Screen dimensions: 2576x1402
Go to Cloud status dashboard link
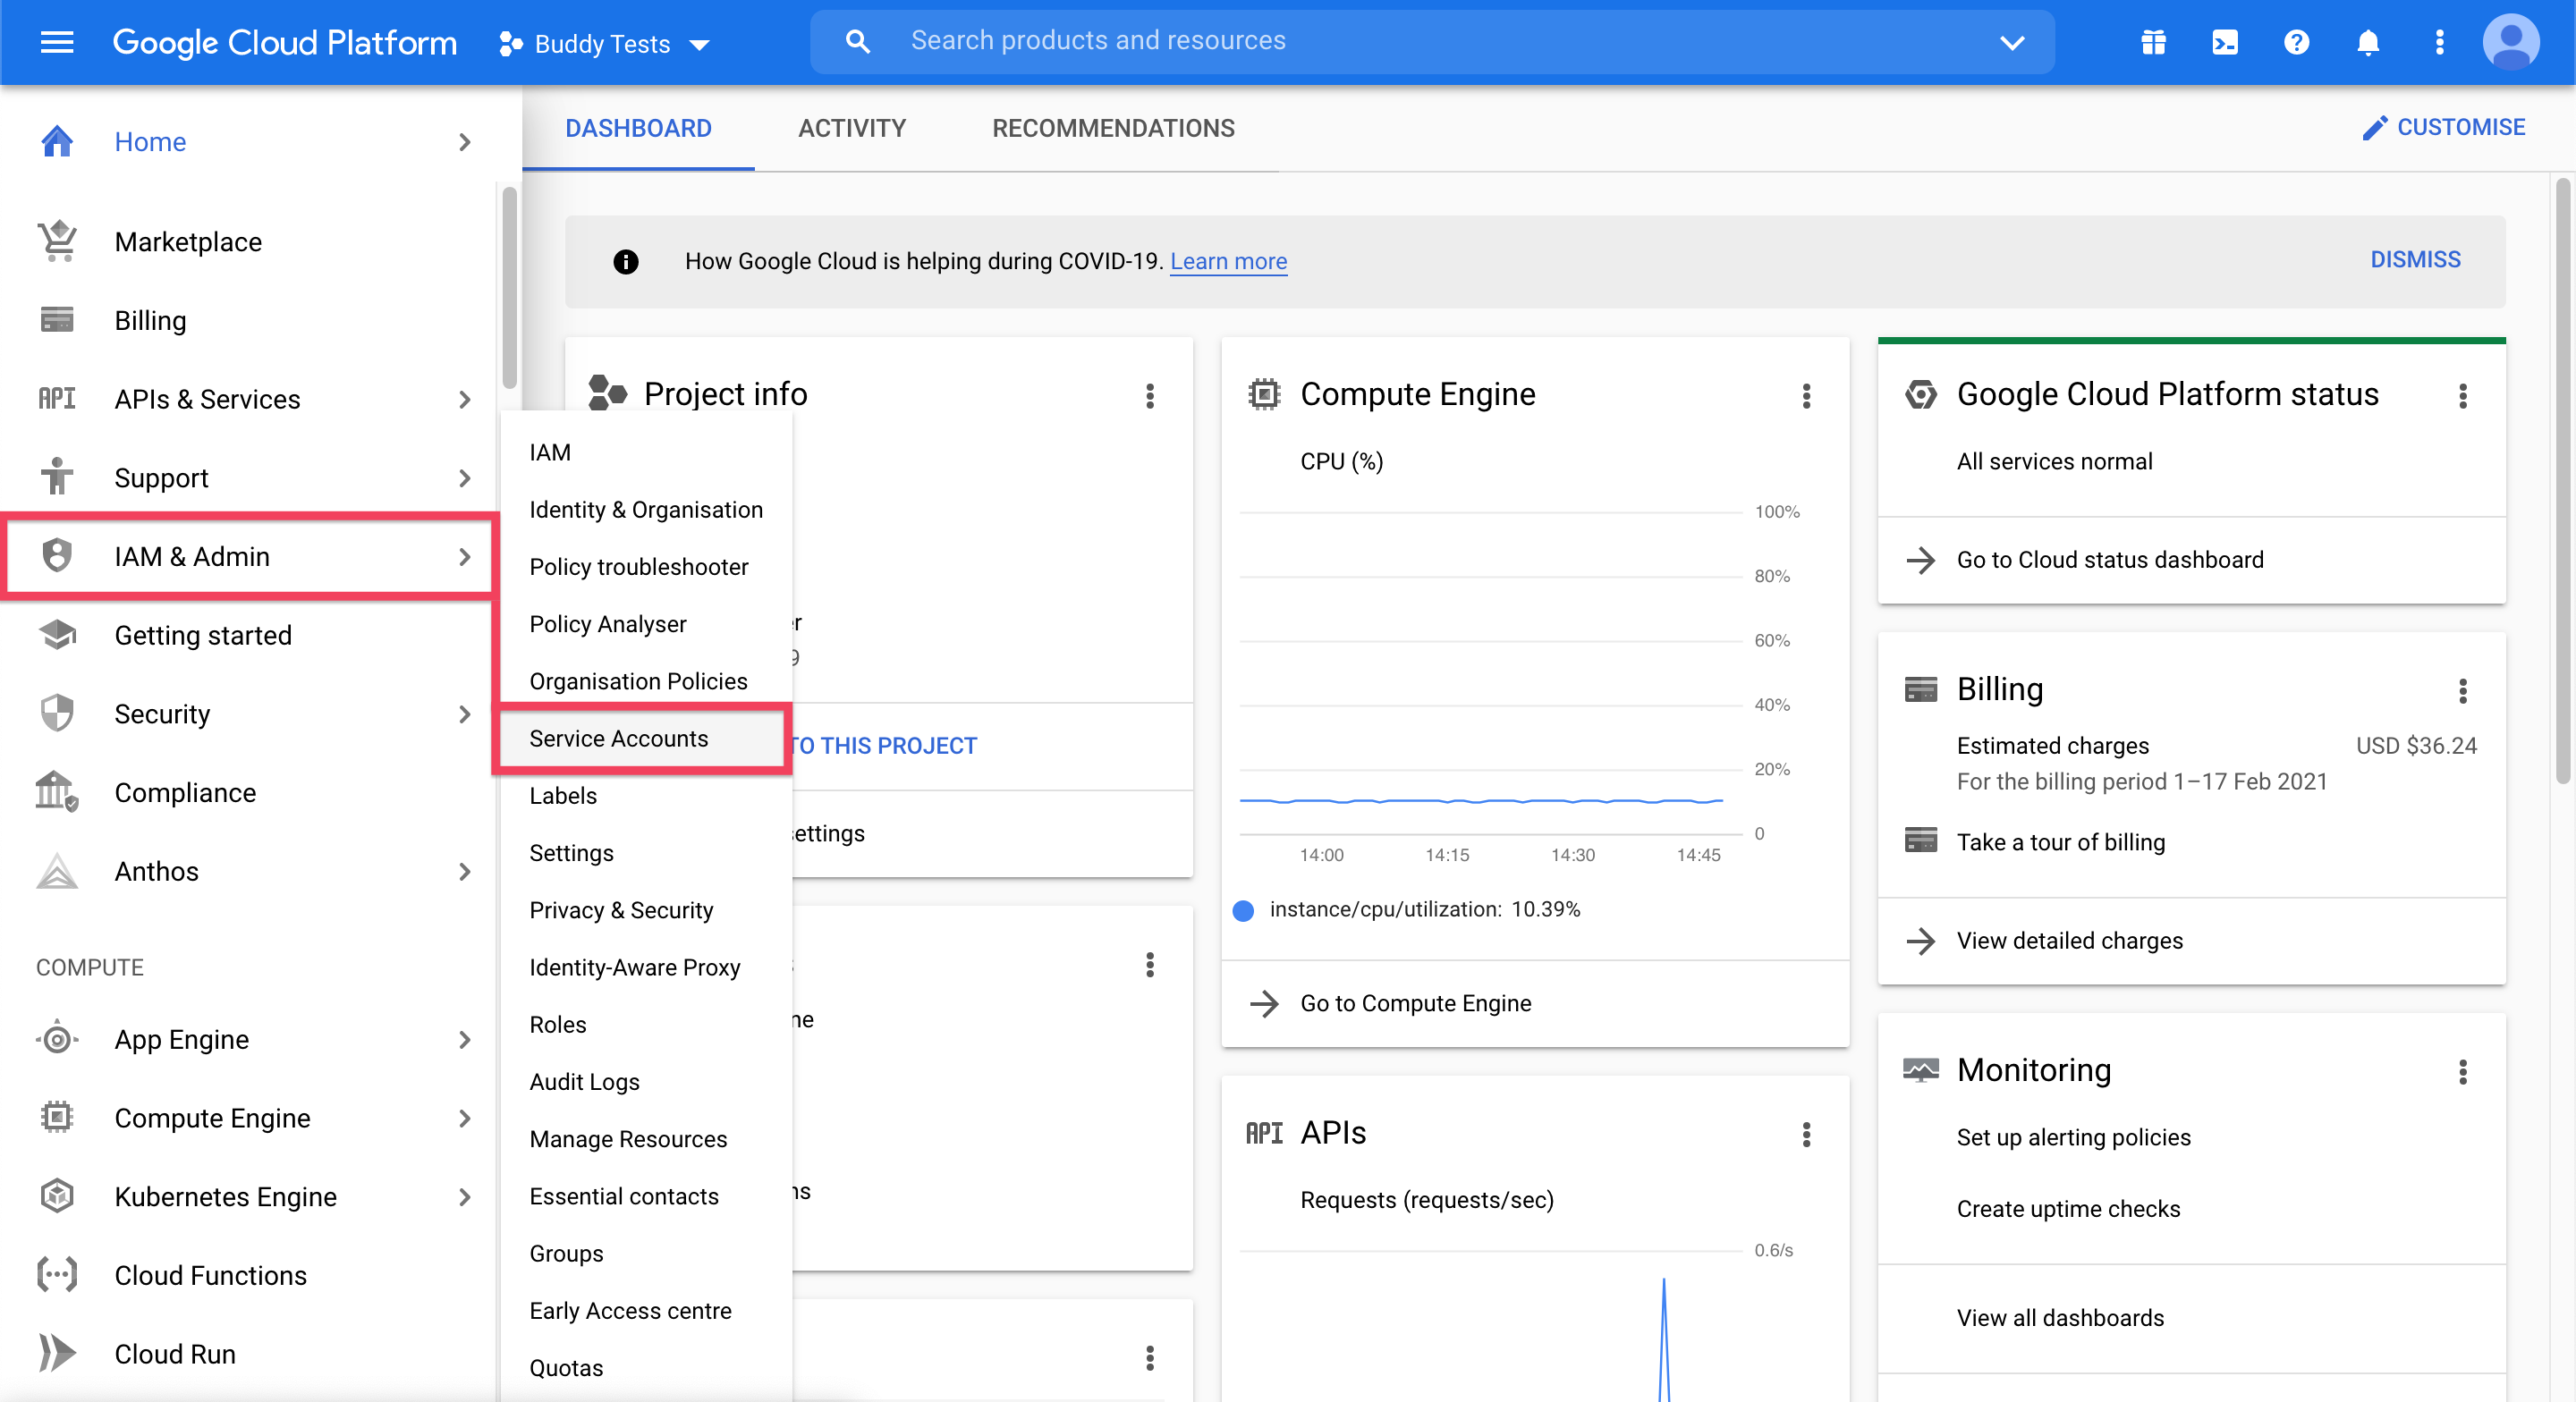2109,559
